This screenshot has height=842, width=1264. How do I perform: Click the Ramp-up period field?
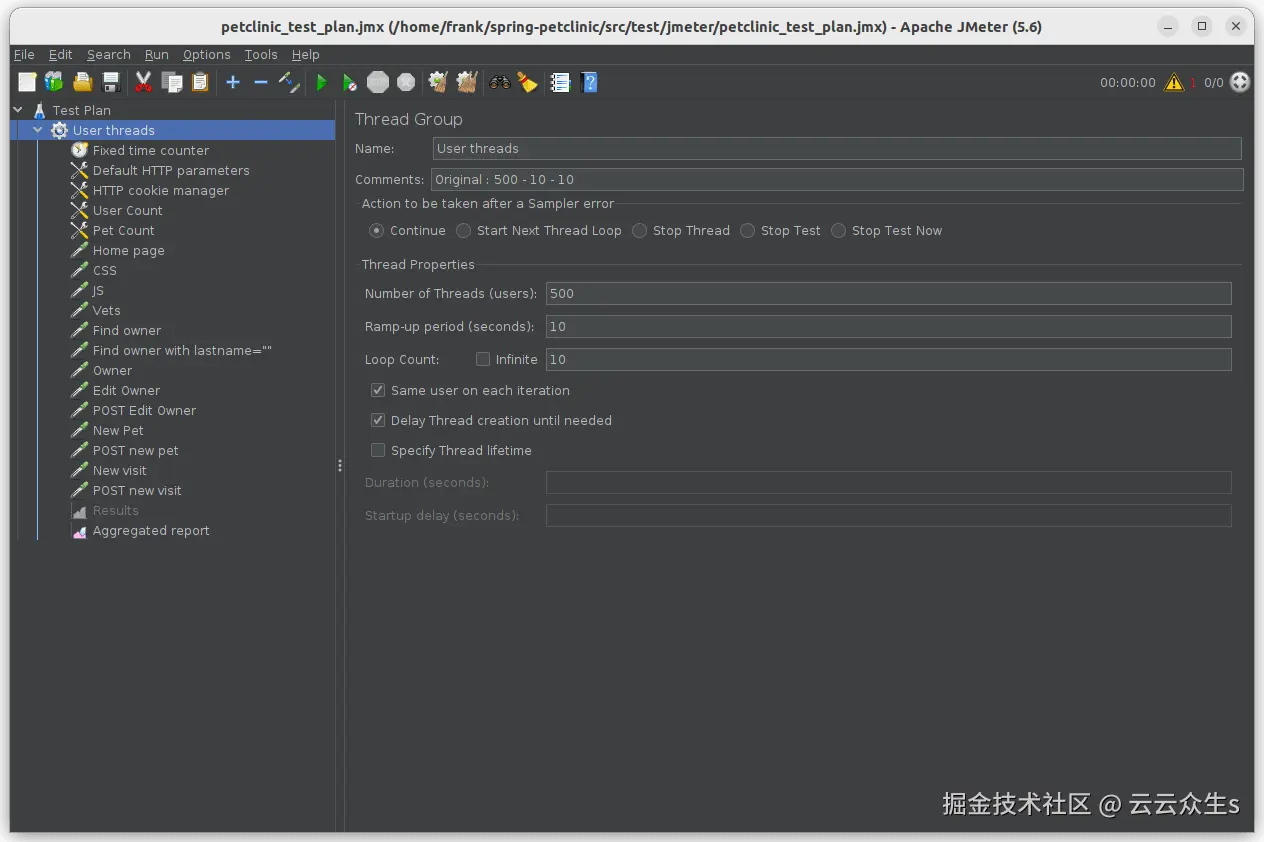(888, 326)
